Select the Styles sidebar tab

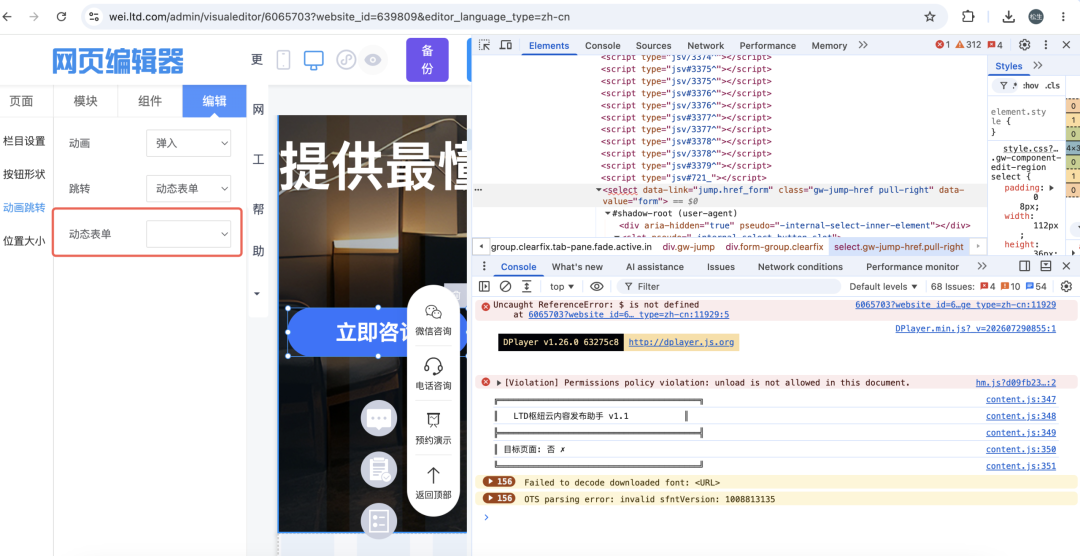(x=1008, y=66)
